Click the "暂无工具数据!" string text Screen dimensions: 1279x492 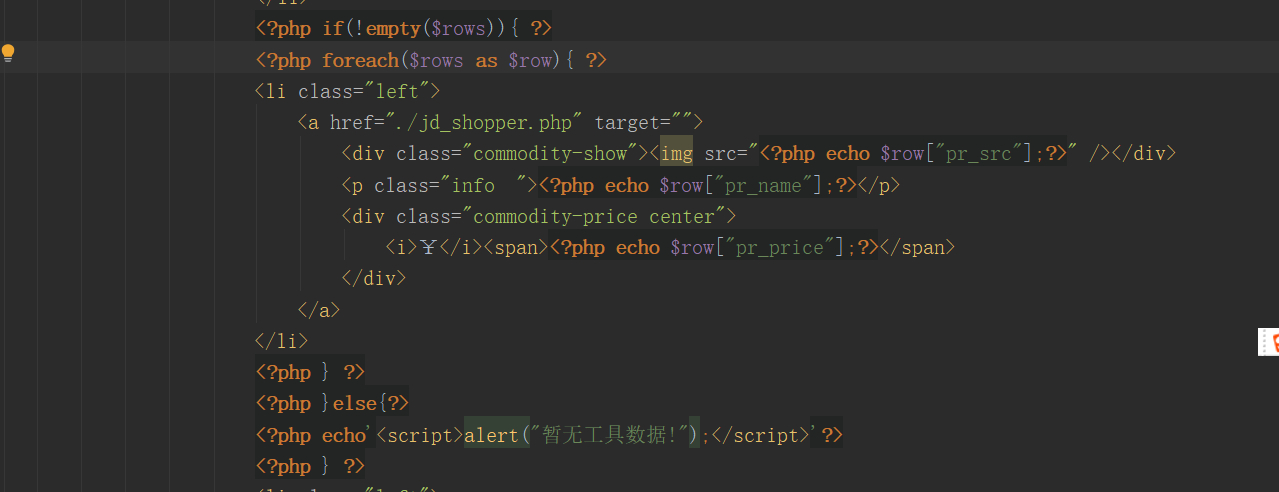(x=613, y=435)
